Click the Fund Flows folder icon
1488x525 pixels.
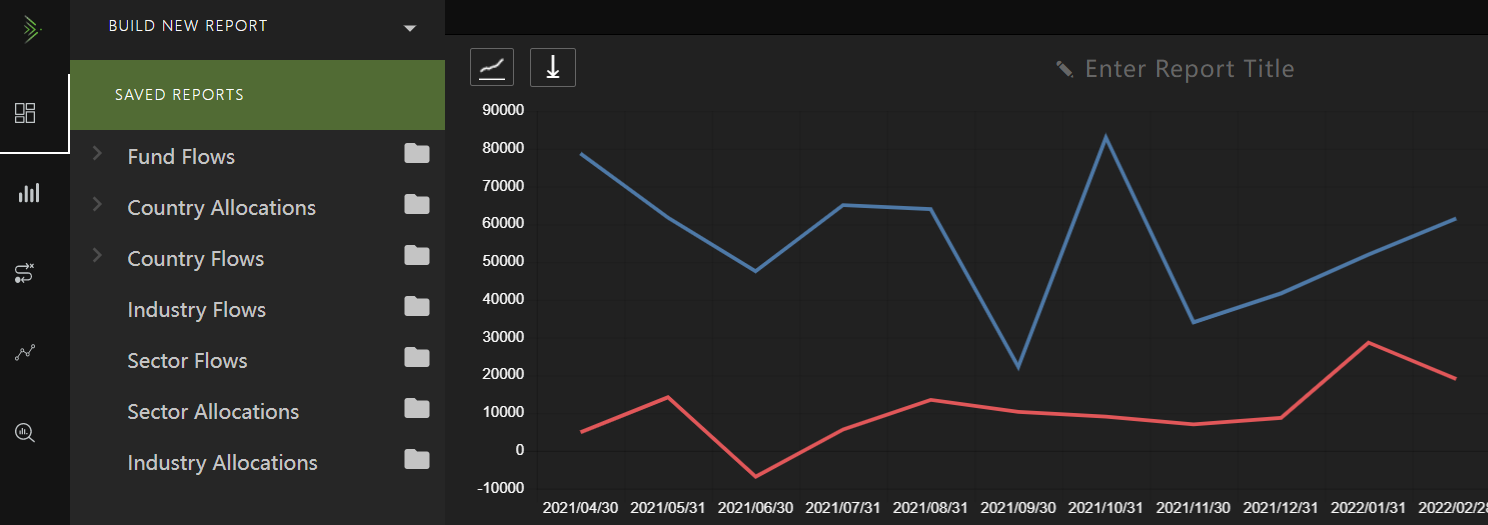click(417, 154)
